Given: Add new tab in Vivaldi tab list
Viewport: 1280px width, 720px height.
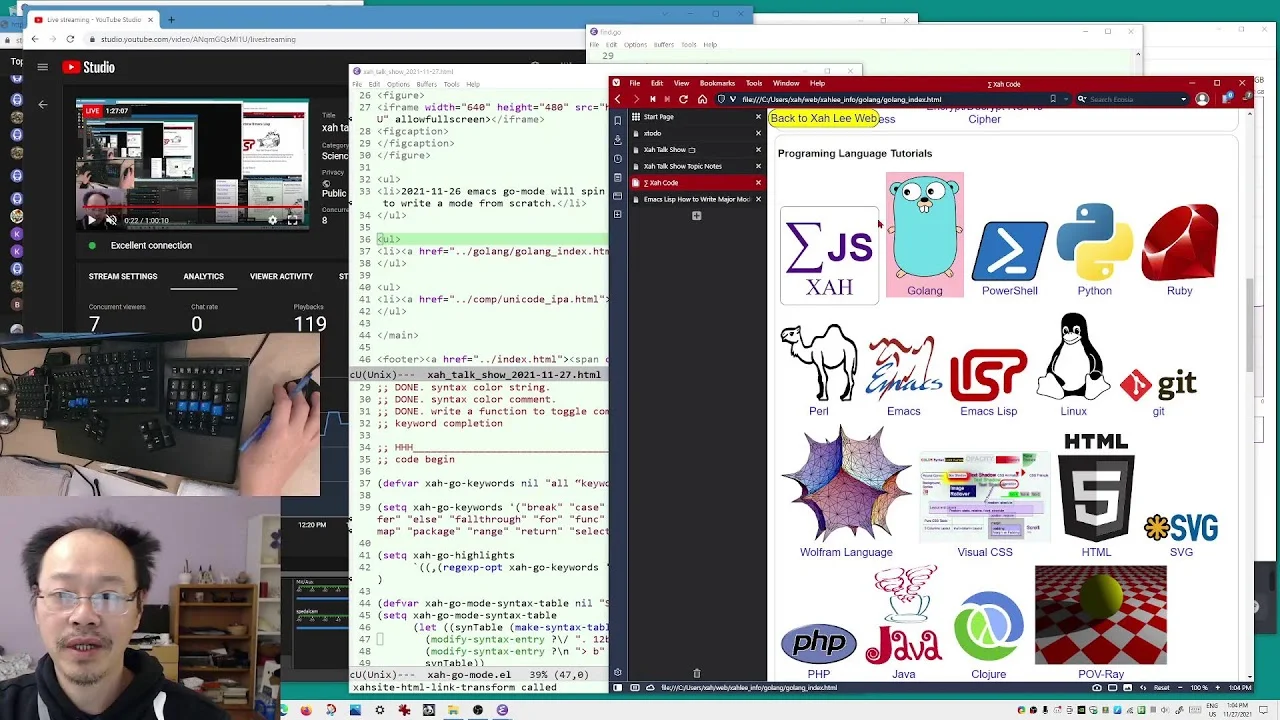Looking at the screenshot, I should 697,216.
